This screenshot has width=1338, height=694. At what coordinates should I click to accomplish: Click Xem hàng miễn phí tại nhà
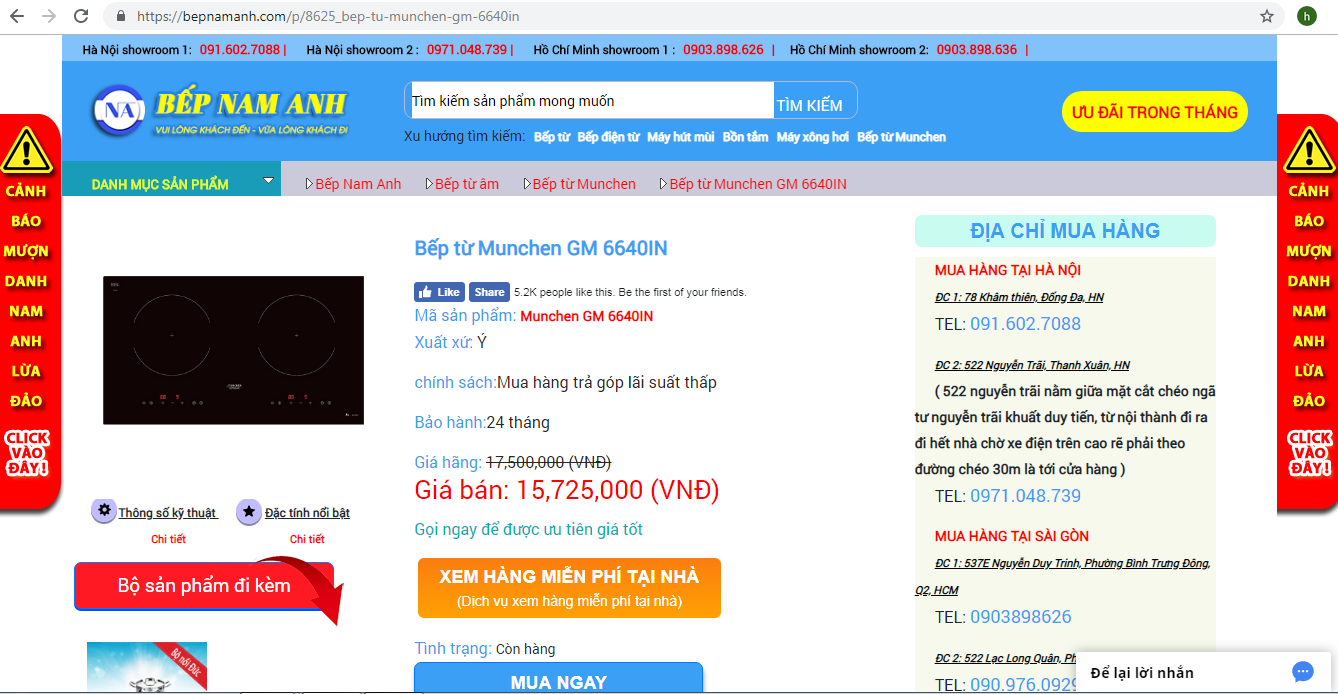point(569,587)
